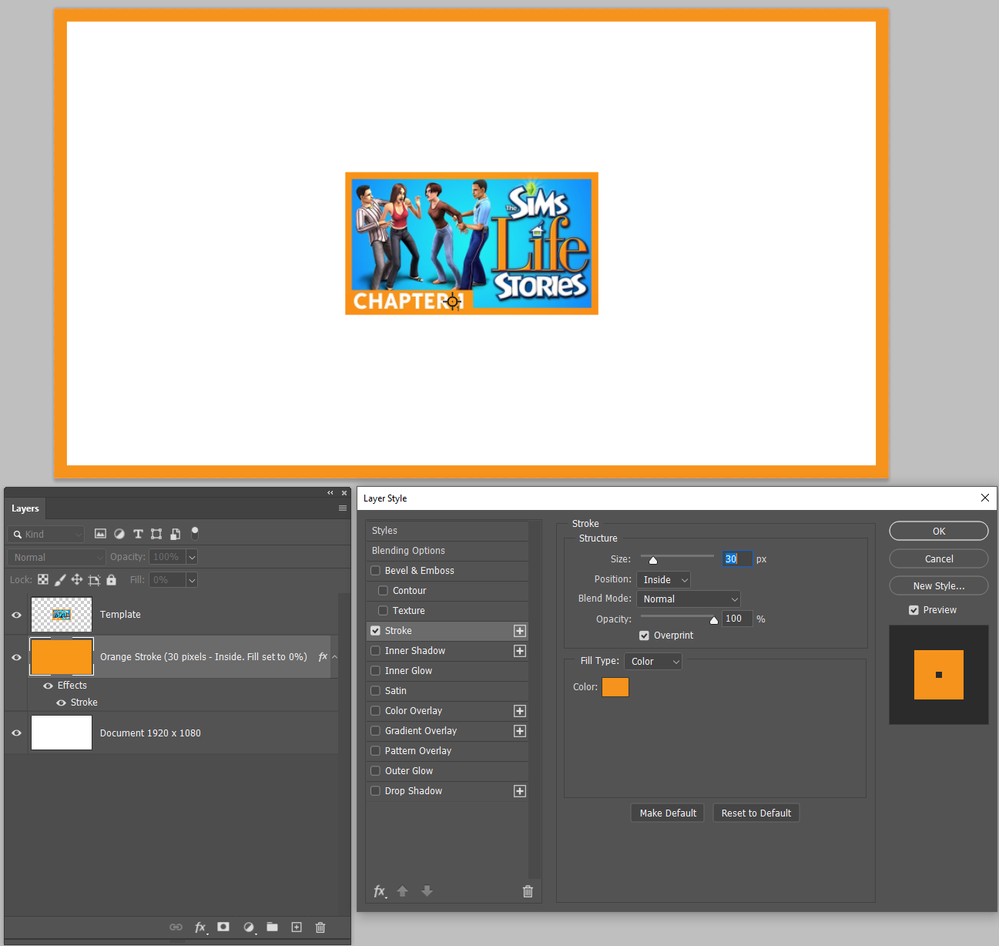Image resolution: width=999 pixels, height=946 pixels.
Task: Toggle Effects visibility eye
Action: pyautogui.click(x=48, y=686)
